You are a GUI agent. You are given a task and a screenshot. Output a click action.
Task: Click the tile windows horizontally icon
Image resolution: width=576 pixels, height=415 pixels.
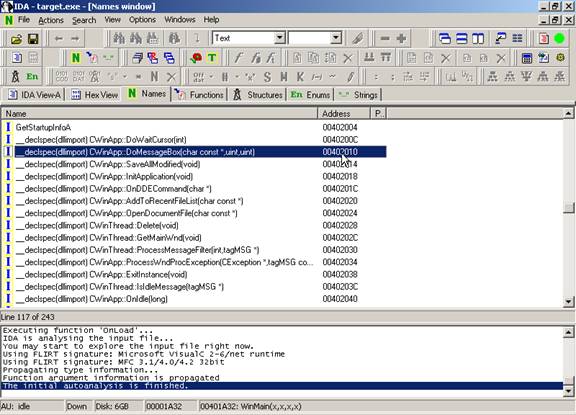tap(461, 39)
